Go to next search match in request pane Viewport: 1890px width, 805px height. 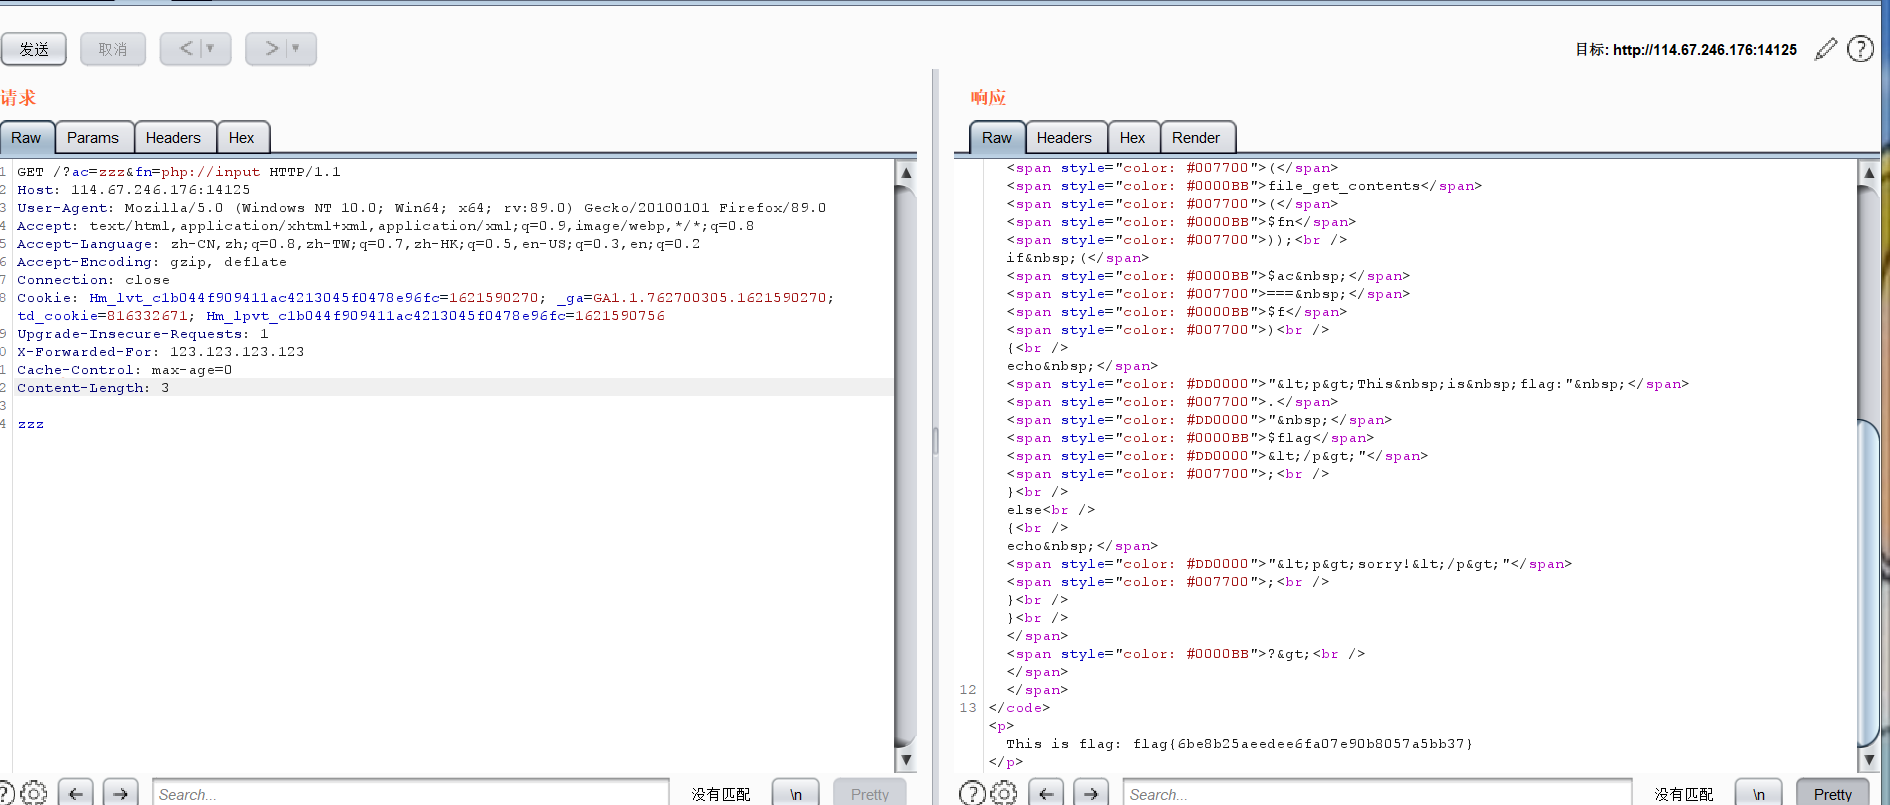tap(120, 793)
